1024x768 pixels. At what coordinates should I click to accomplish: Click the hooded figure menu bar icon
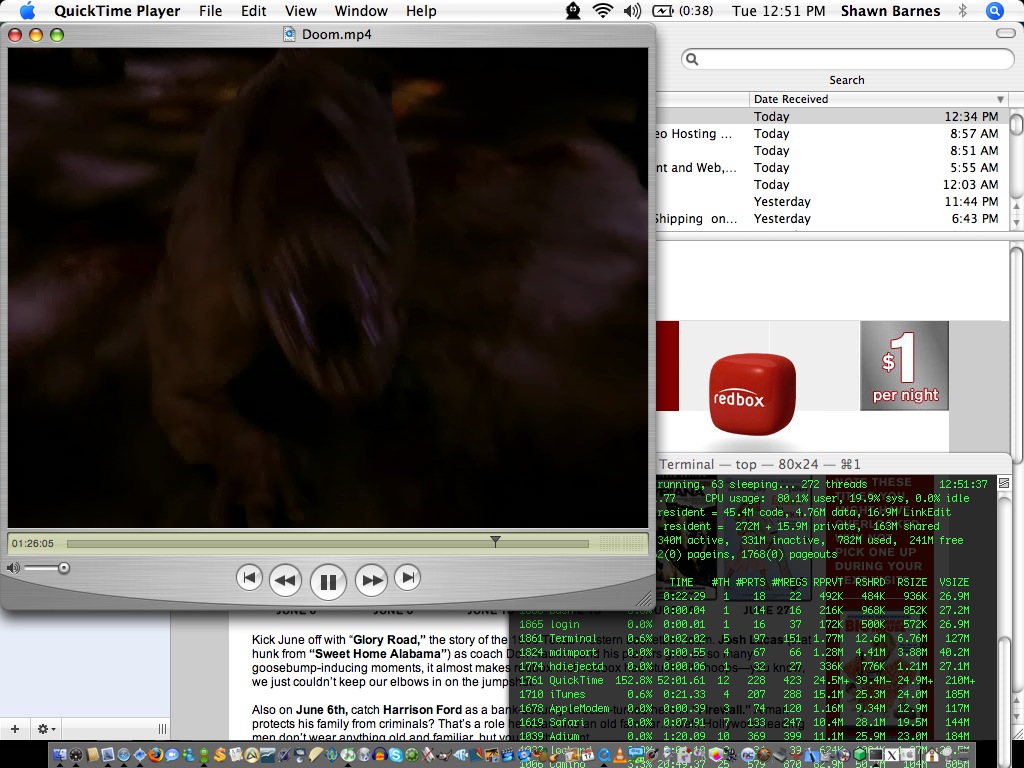[573, 10]
